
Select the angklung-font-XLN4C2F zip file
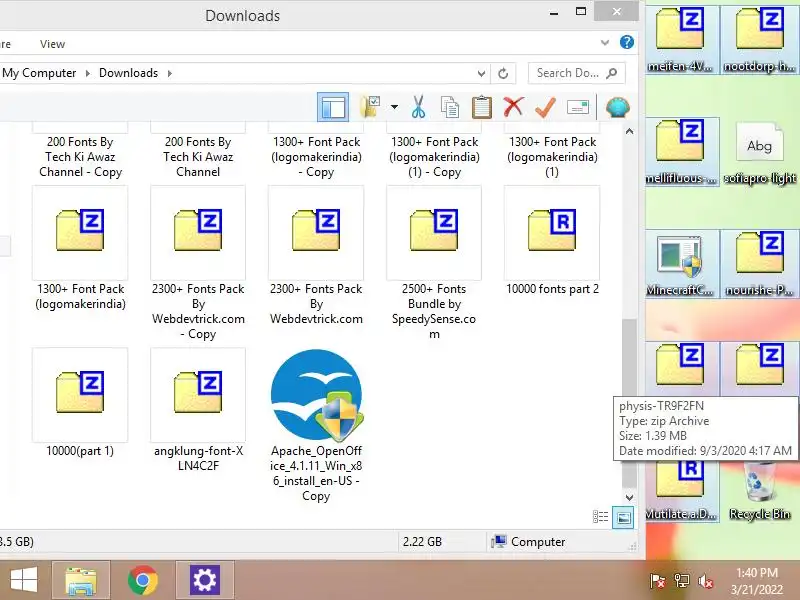pyautogui.click(x=198, y=411)
